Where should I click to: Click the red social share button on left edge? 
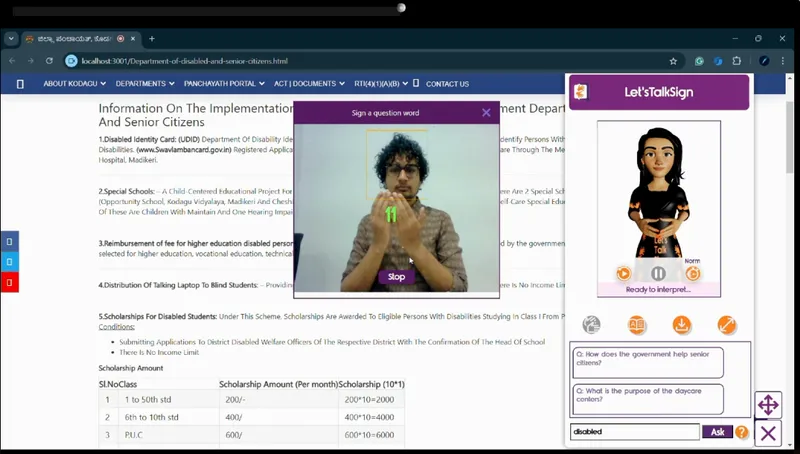click(9, 282)
